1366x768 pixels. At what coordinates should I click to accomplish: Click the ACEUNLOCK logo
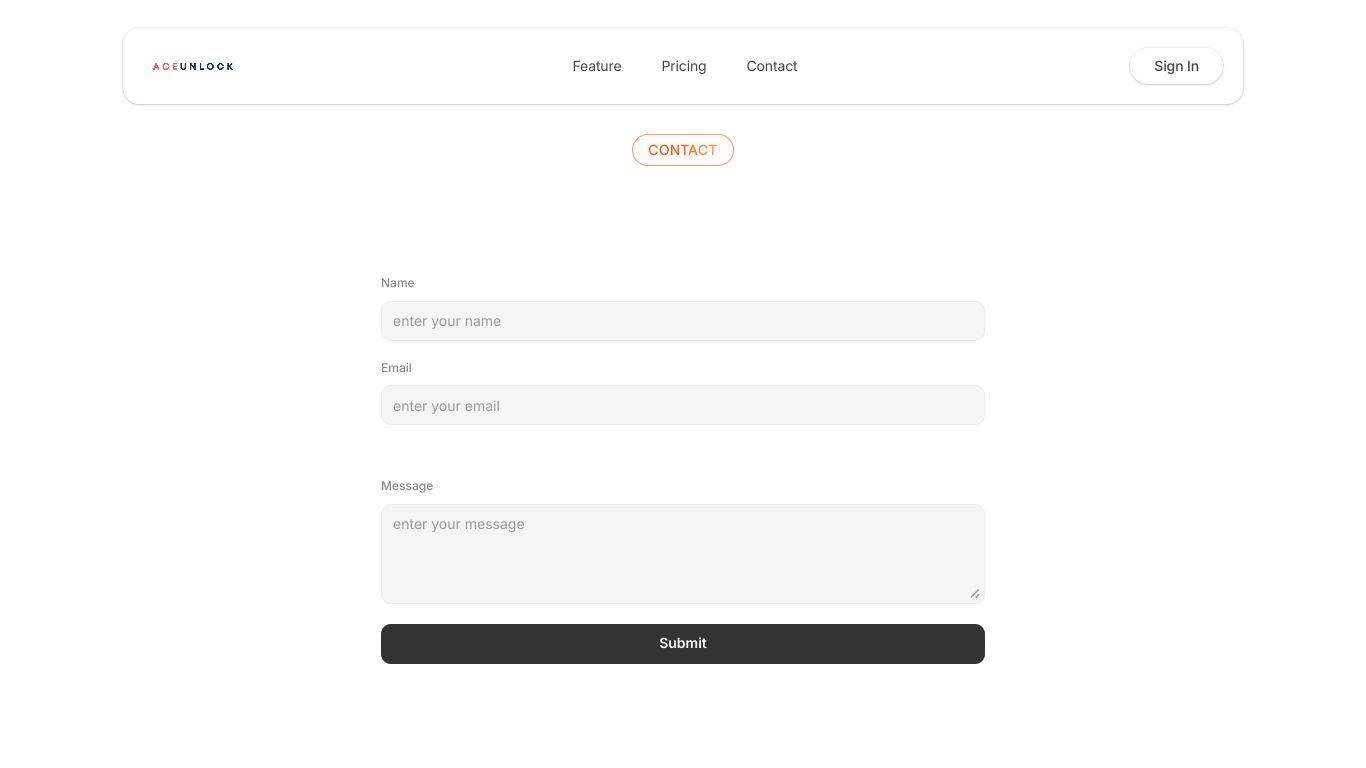(193, 66)
